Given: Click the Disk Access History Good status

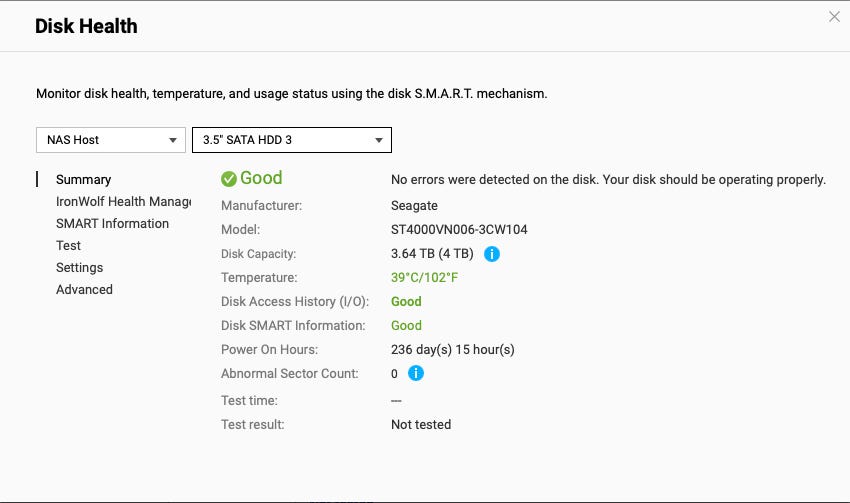Looking at the screenshot, I should 406,302.
